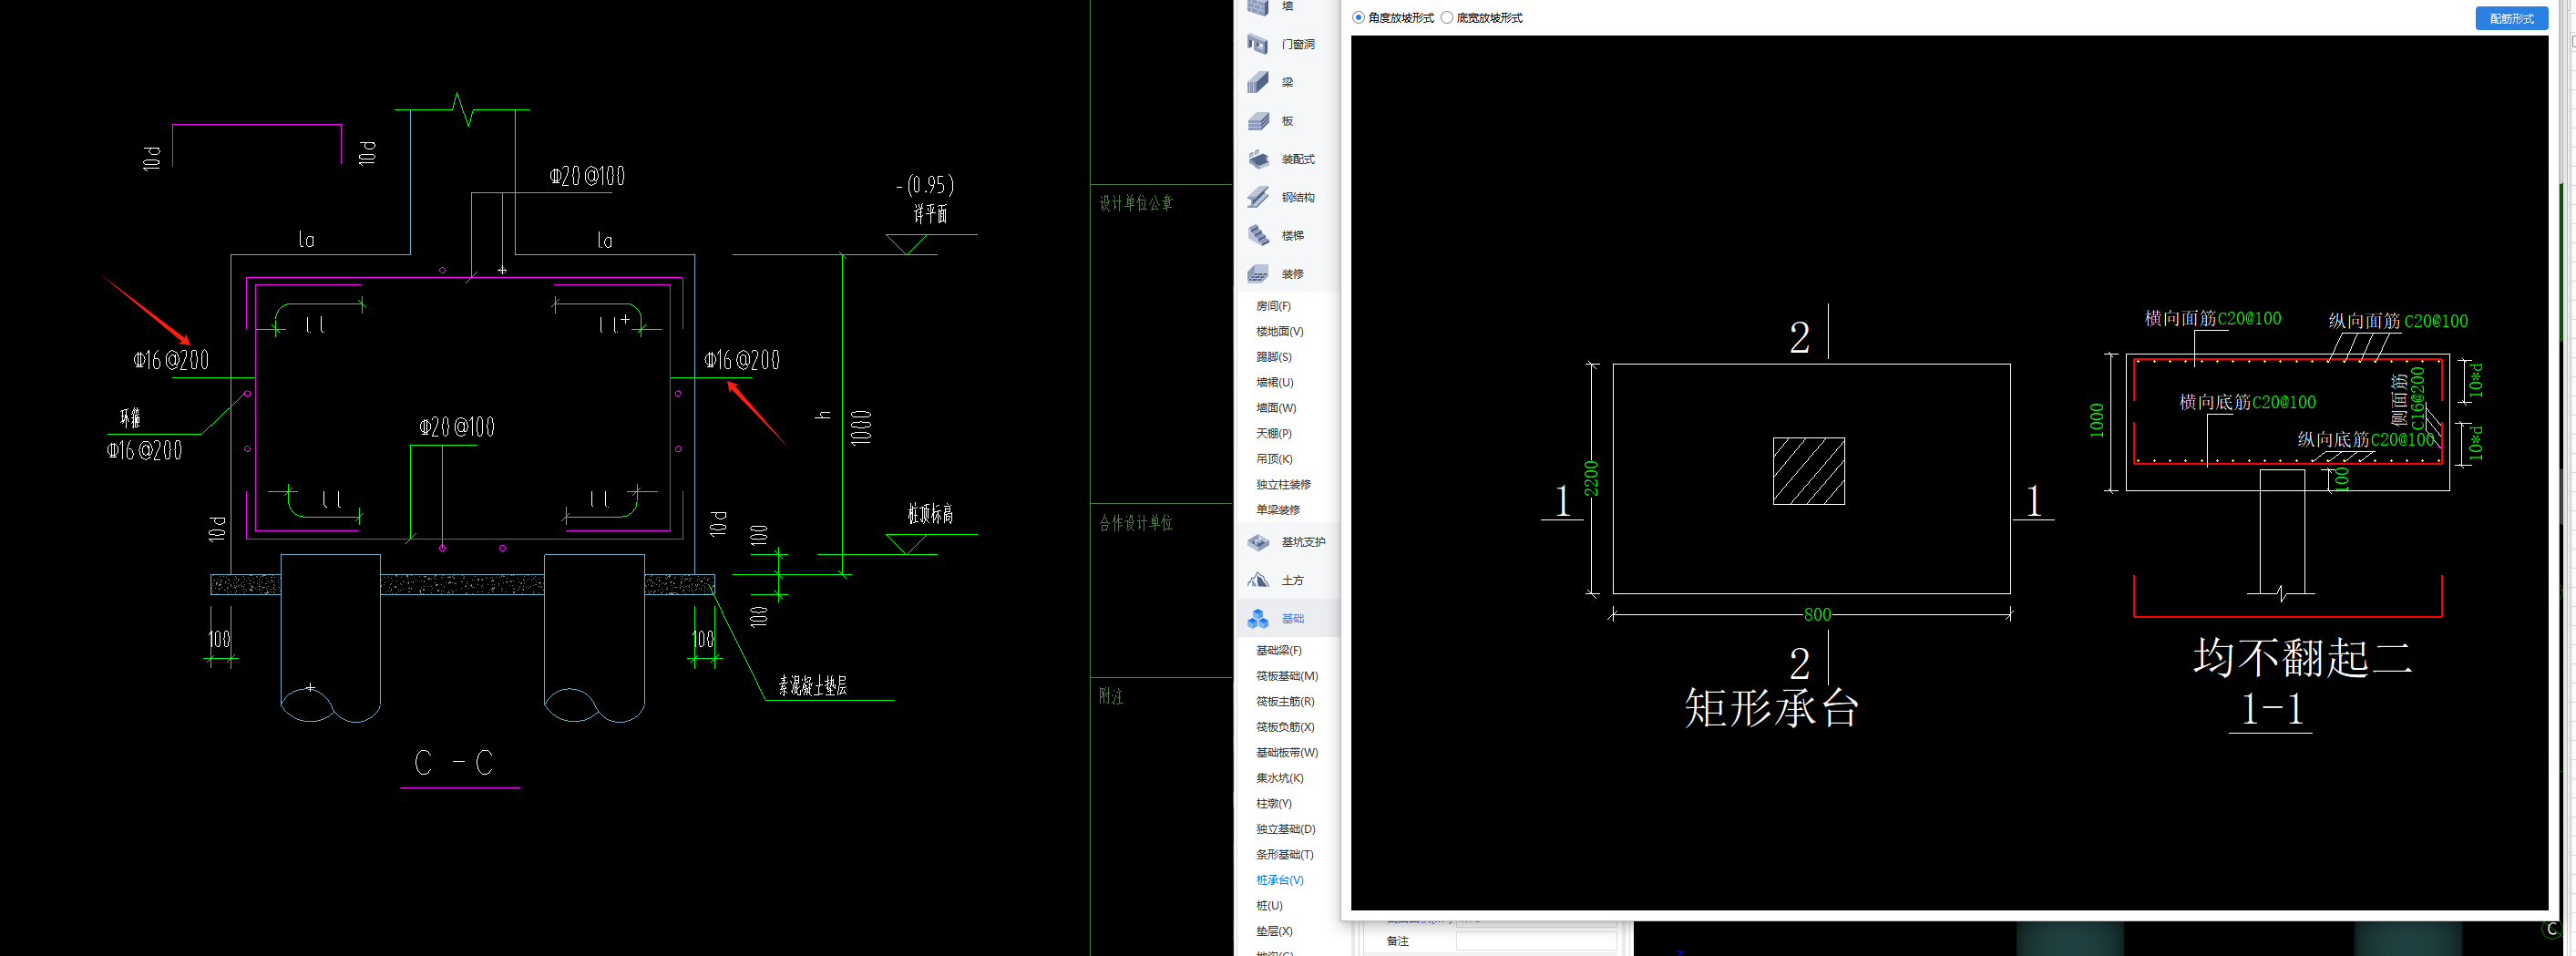The height and width of the screenshot is (956, 2576).
Task: Open the 基坑支护 category icon
Action: click(1258, 542)
